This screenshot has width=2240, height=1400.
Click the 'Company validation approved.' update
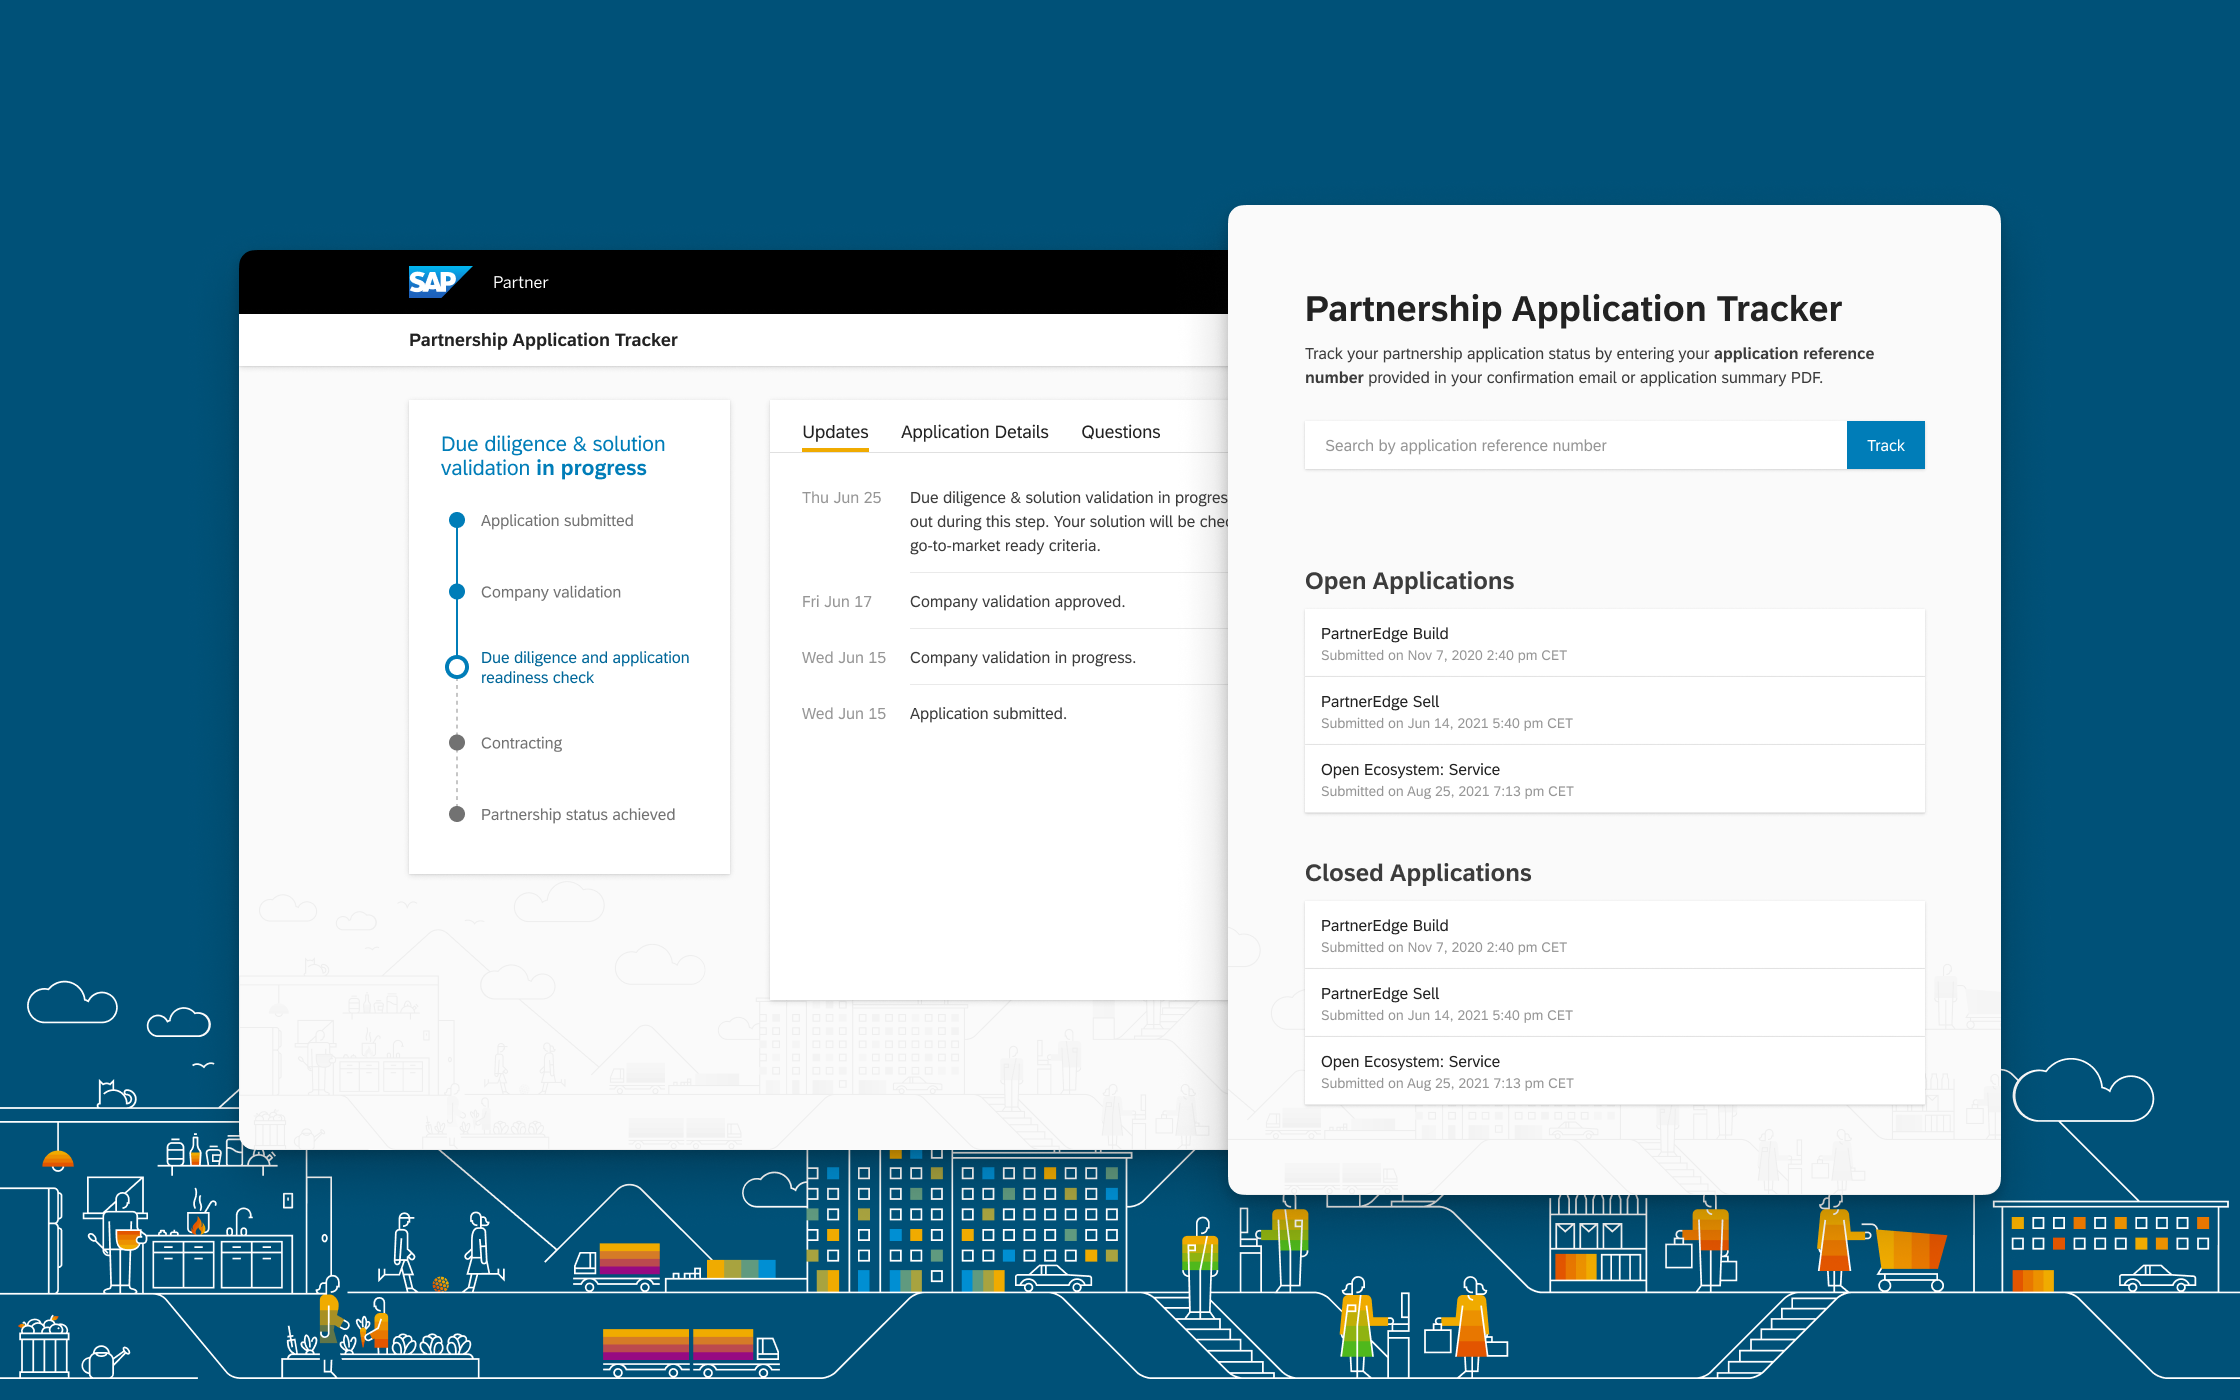coord(1017,601)
